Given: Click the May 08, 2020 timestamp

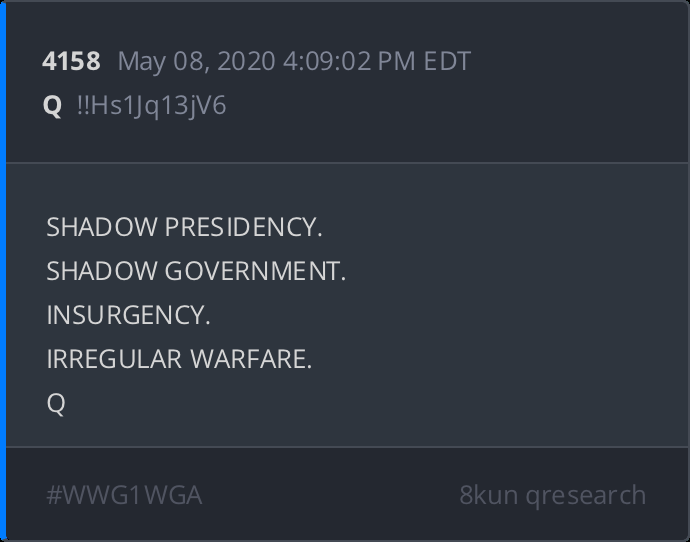Looking at the screenshot, I should click(x=294, y=62).
